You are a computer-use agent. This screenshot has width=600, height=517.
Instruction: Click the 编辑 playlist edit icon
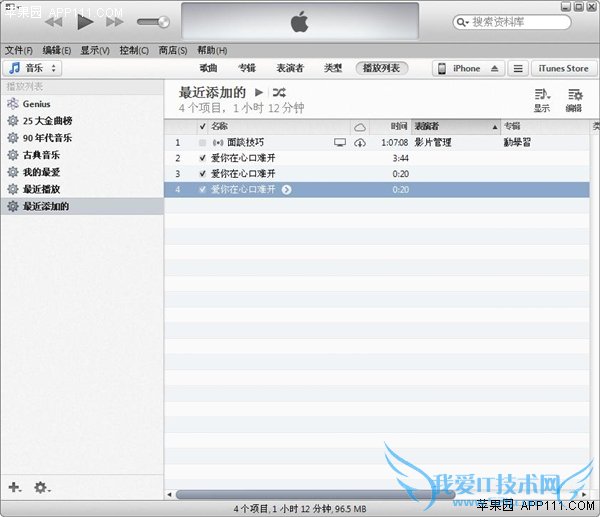point(574,100)
